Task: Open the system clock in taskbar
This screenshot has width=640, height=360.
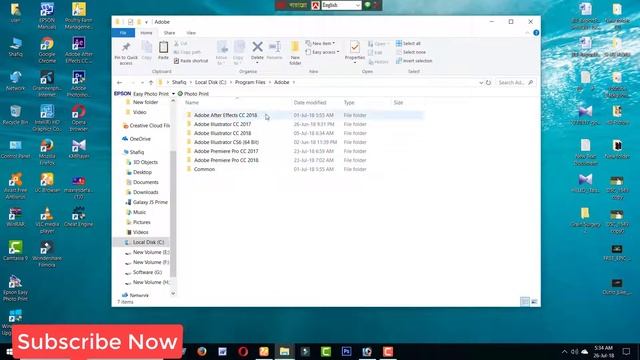Action: coord(604,351)
